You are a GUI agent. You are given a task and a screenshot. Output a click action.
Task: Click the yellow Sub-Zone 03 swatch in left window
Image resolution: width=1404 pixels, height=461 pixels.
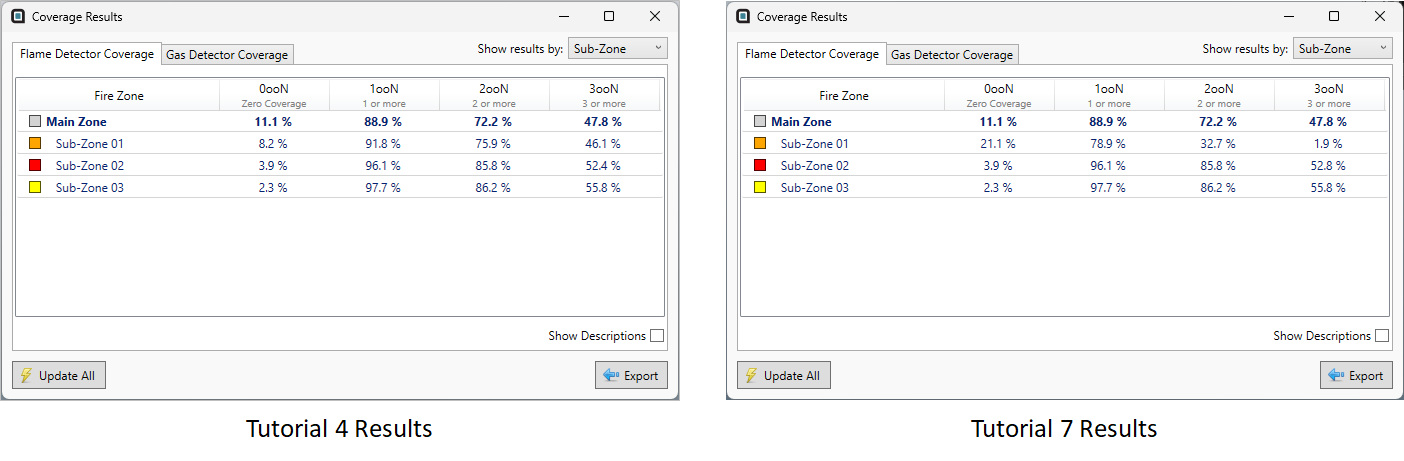coord(33,188)
